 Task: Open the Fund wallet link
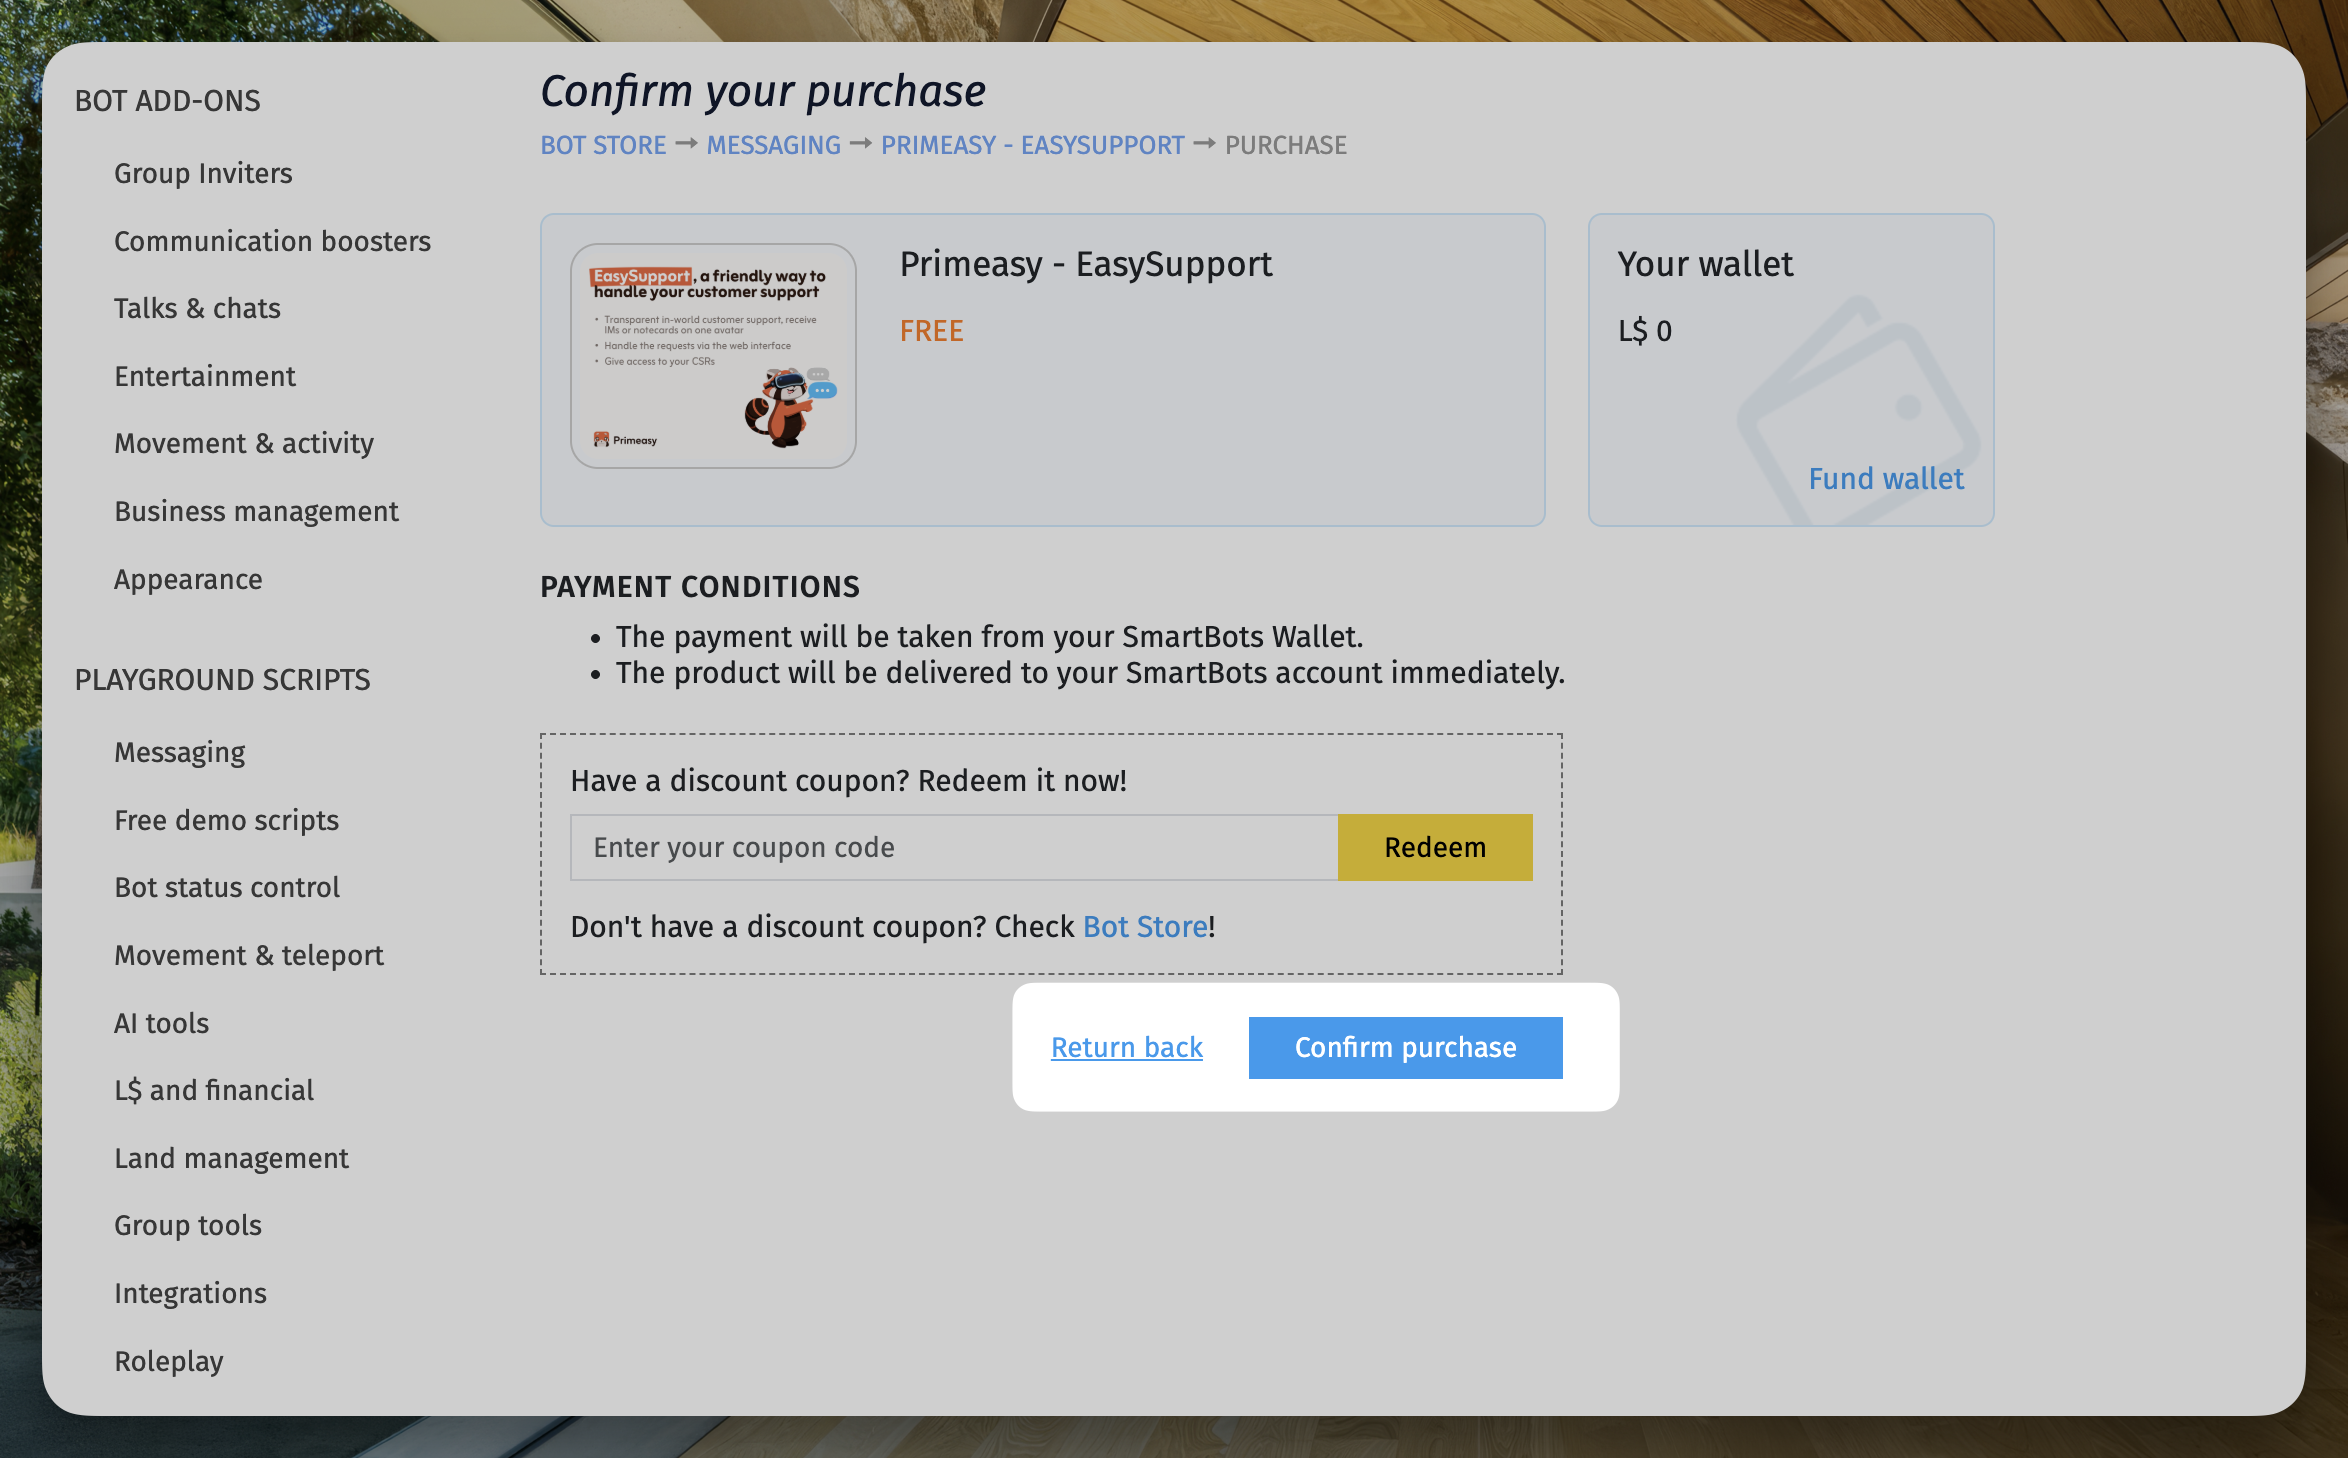point(1885,479)
